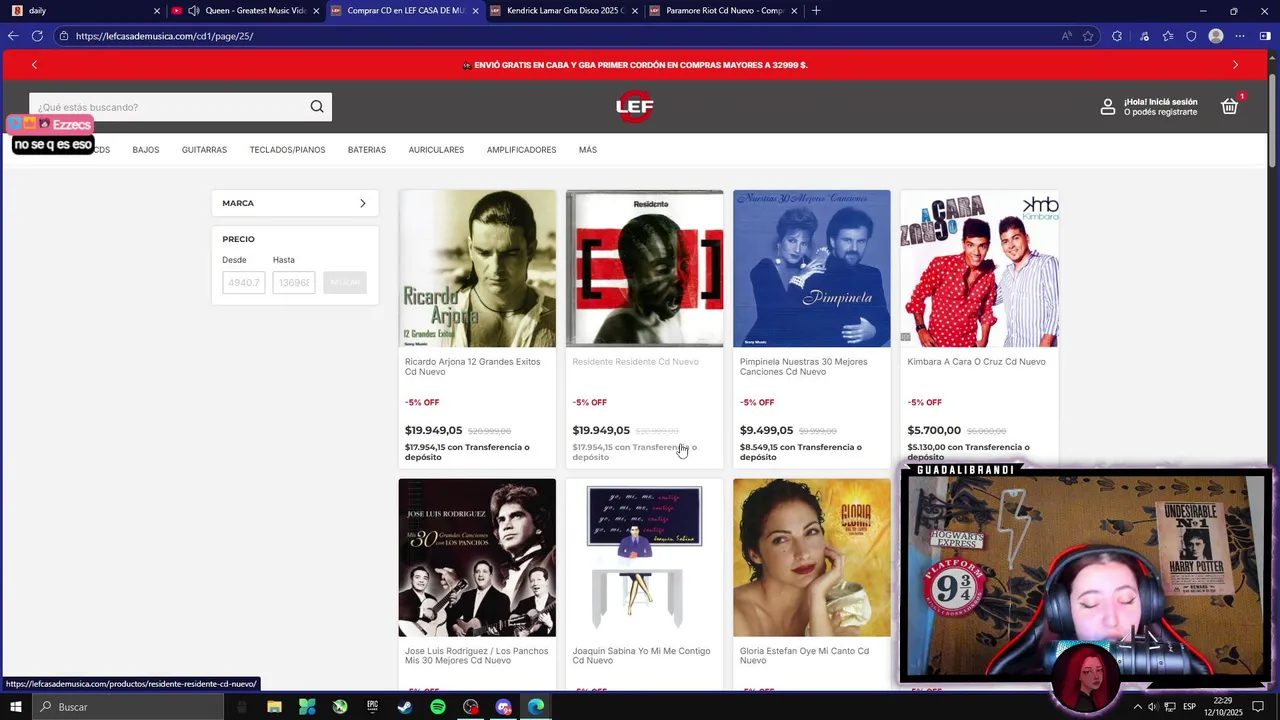Image resolution: width=1280 pixels, height=720 pixels.
Task: Open Joaquin Sabina Yo Mi Me Contigo link
Action: [x=641, y=656]
